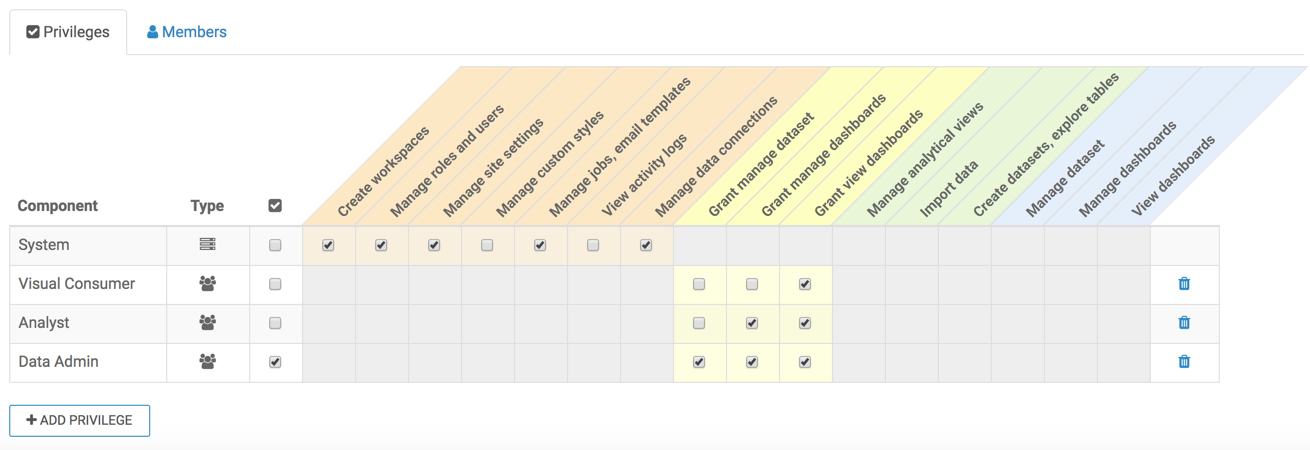This screenshot has width=1310, height=450.
Task: Switch to the Members tab
Action: tap(187, 32)
